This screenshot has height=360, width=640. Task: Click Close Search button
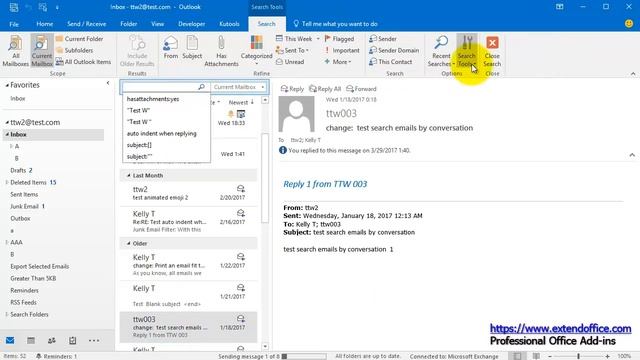click(492, 51)
